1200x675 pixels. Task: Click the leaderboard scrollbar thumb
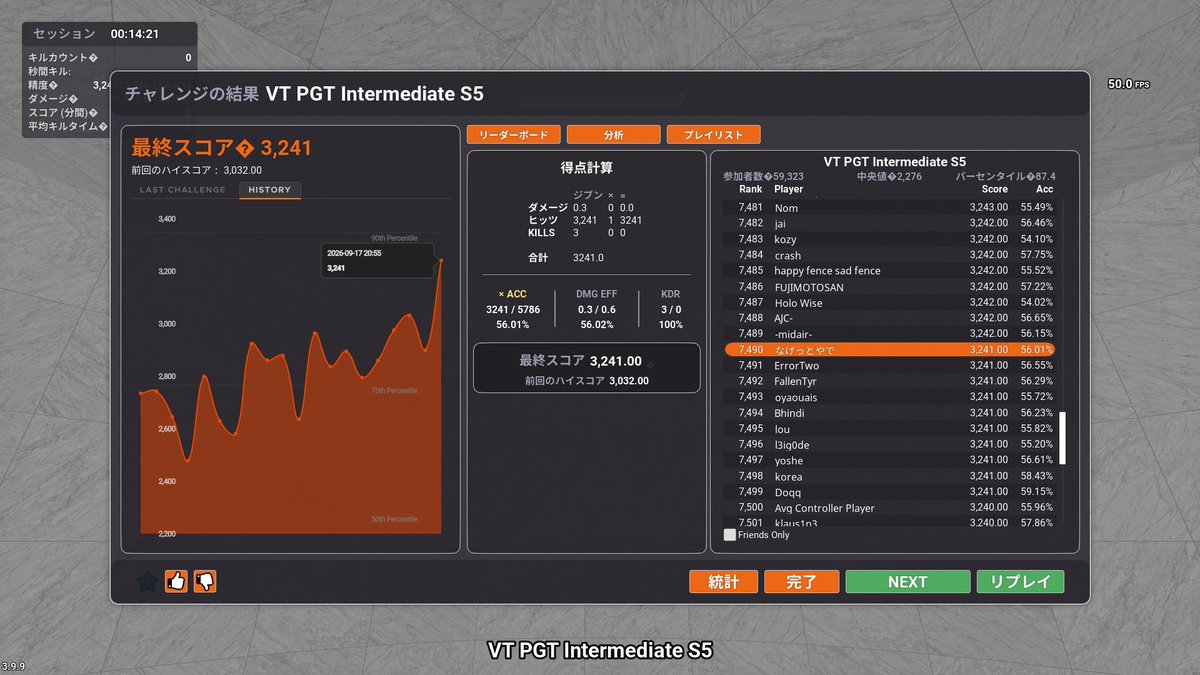coord(1063,438)
